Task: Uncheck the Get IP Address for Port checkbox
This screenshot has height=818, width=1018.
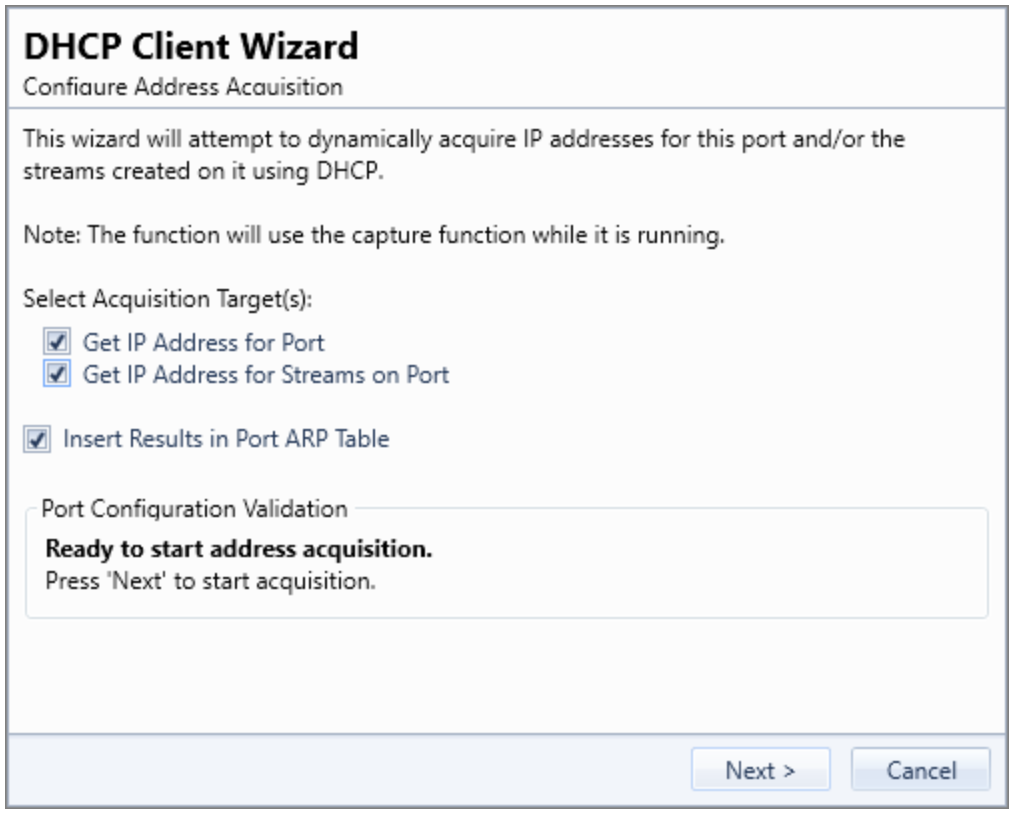Action: [x=57, y=341]
